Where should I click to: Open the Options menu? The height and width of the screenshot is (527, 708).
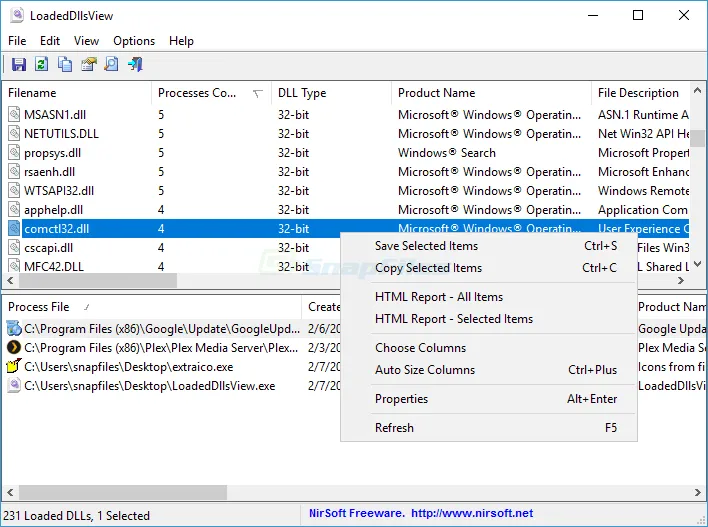[134, 41]
